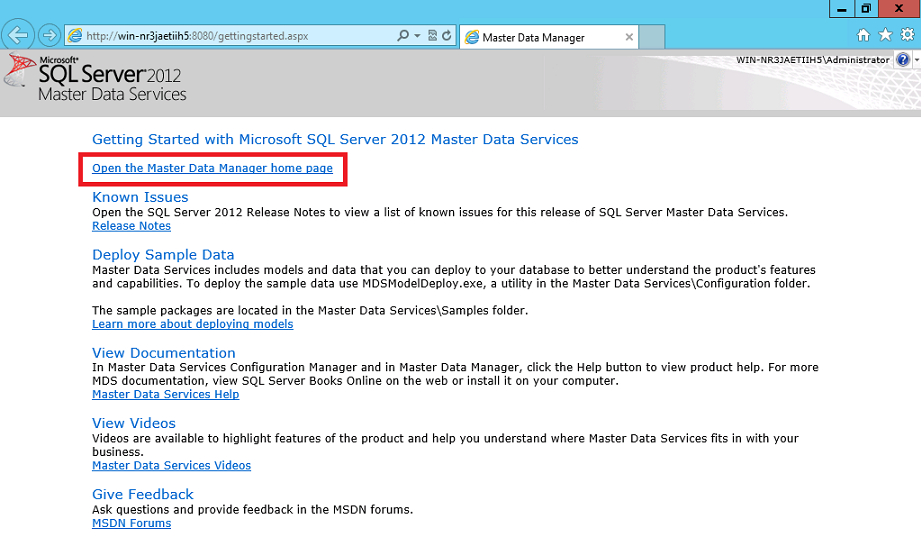Click the View Documentation heading

coord(163,353)
